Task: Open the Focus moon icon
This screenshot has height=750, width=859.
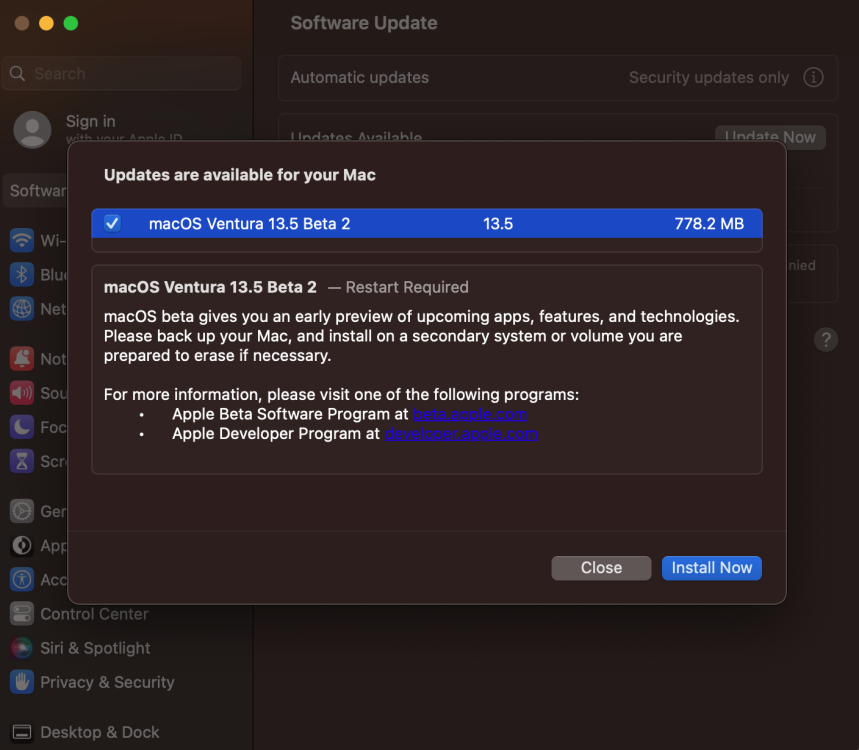Action: tap(22, 427)
